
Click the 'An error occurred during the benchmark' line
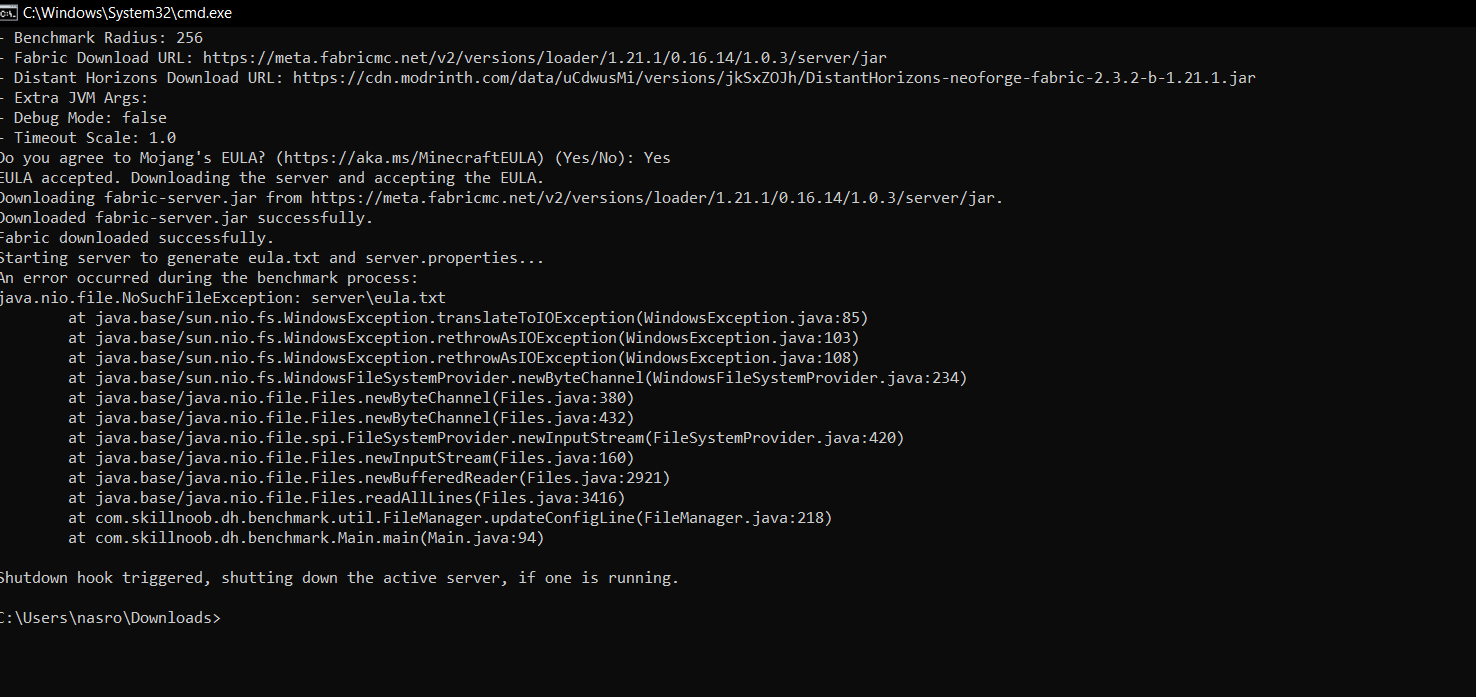[x=208, y=278]
